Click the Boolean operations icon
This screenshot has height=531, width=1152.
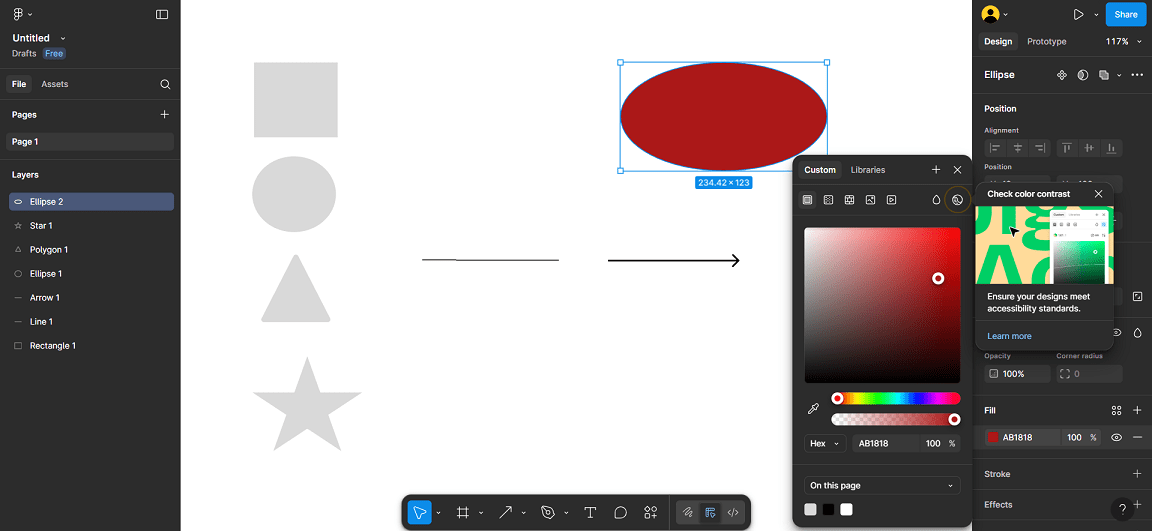pos(1104,75)
